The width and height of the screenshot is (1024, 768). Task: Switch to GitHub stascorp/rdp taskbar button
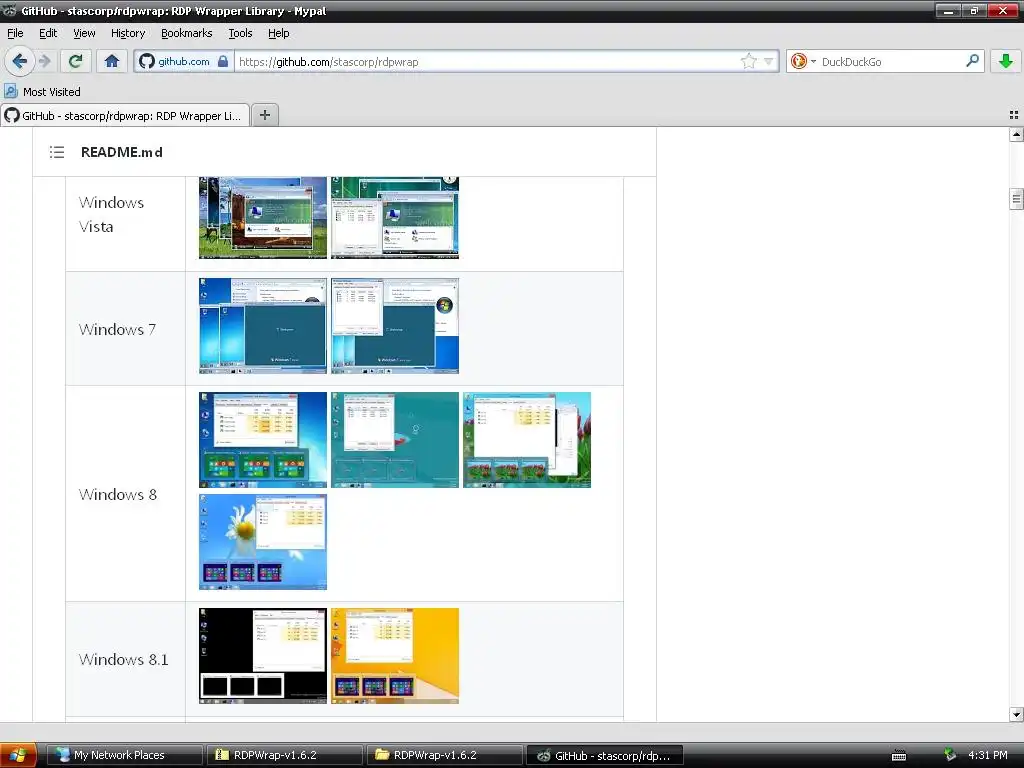click(x=604, y=755)
